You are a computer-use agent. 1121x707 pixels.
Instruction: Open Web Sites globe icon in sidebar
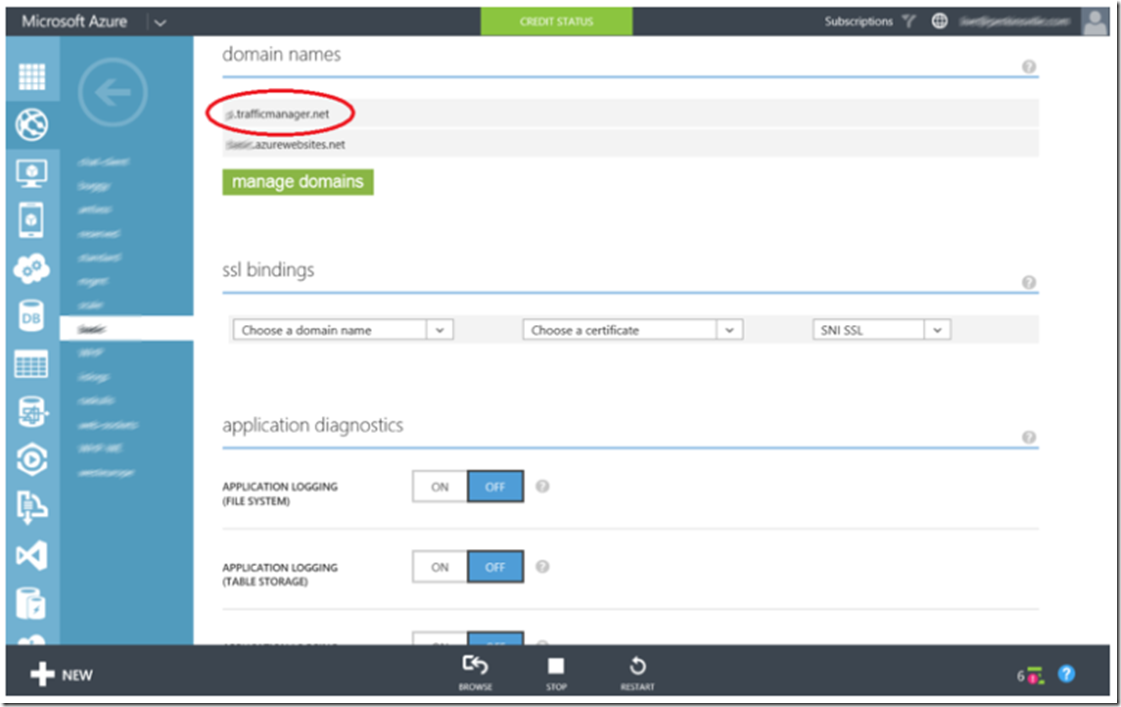coord(31,124)
